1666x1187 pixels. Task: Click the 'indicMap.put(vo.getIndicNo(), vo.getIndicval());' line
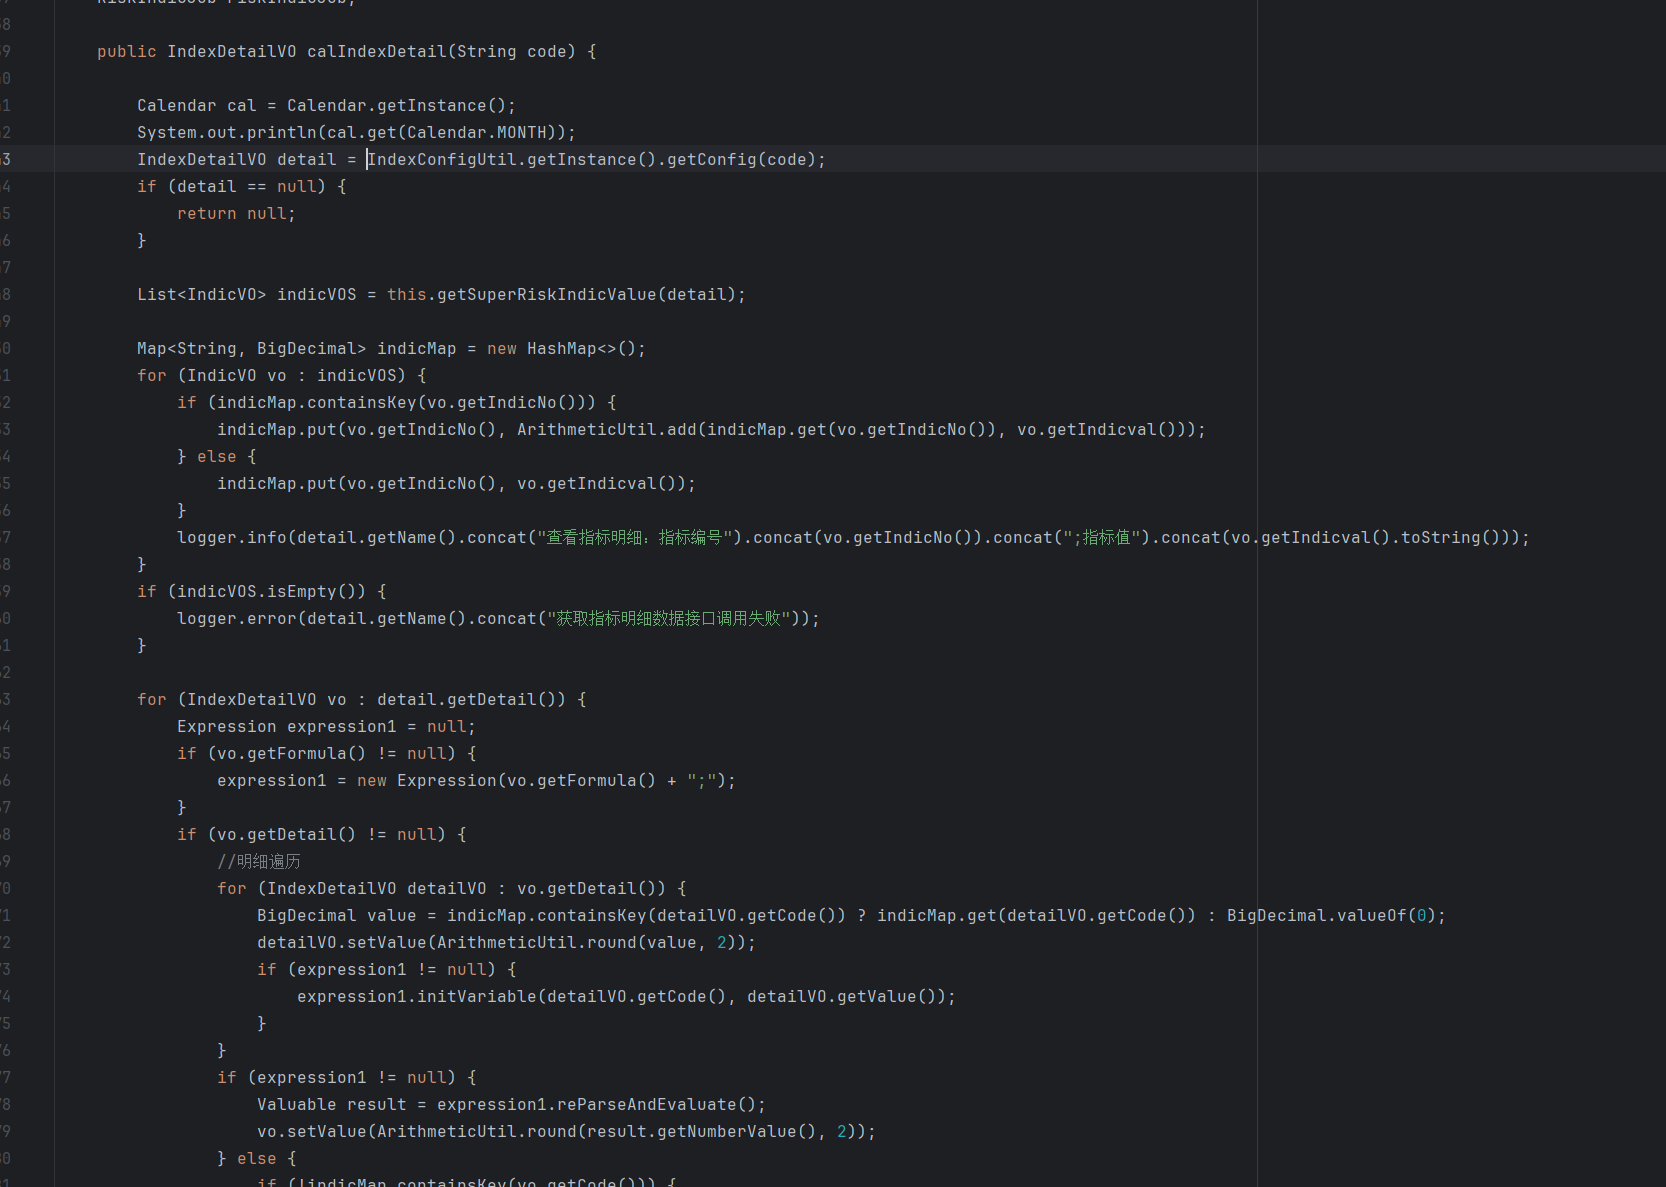click(456, 483)
